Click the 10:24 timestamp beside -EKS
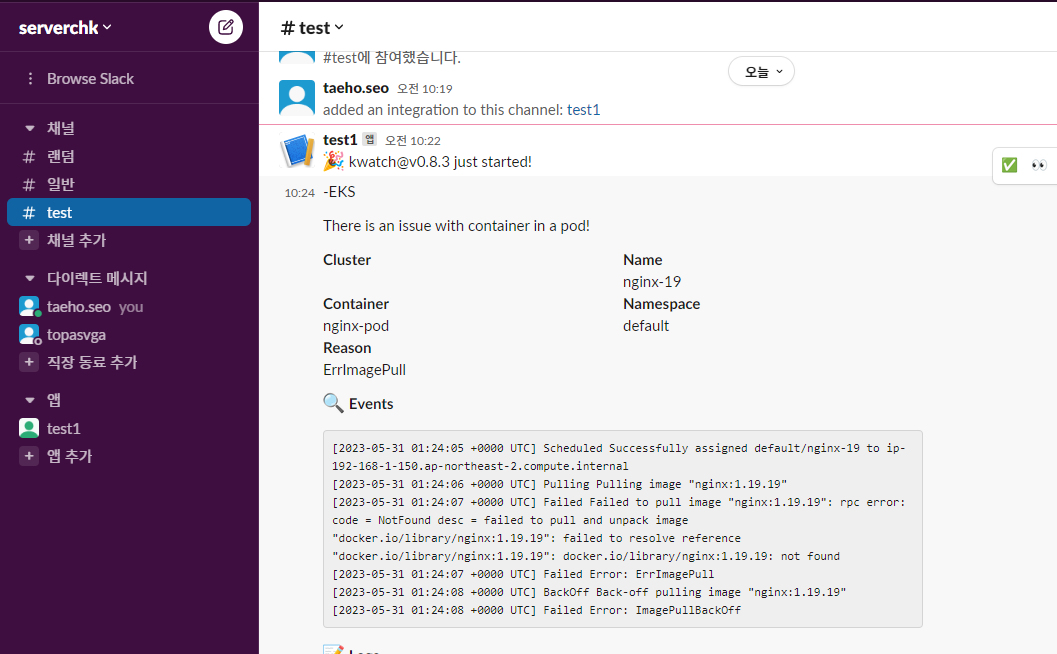This screenshot has width=1057, height=654. 299,193
